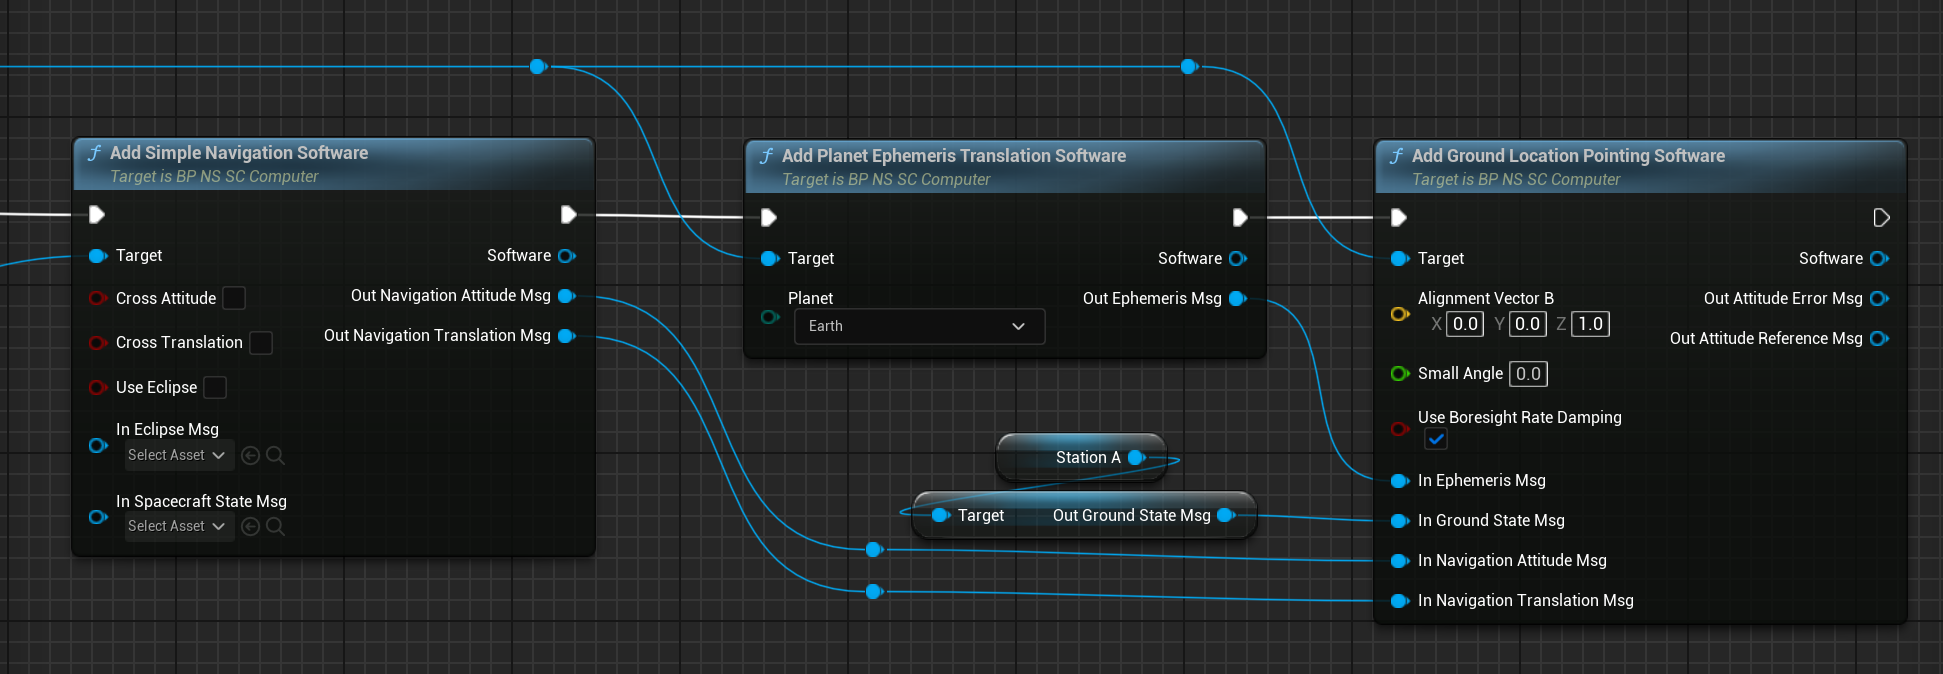Click the Alignment Vector B Z value field
Viewport: 1943px width, 674px height.
tap(1590, 324)
